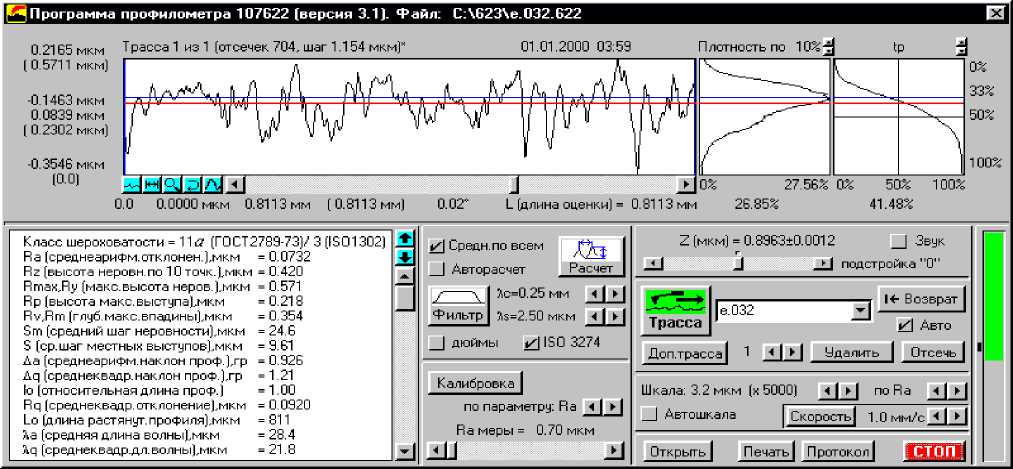The height and width of the screenshot is (469, 1013).
Task: Toggle ISO 3274 checkbox
Action: pyautogui.click(x=530, y=343)
